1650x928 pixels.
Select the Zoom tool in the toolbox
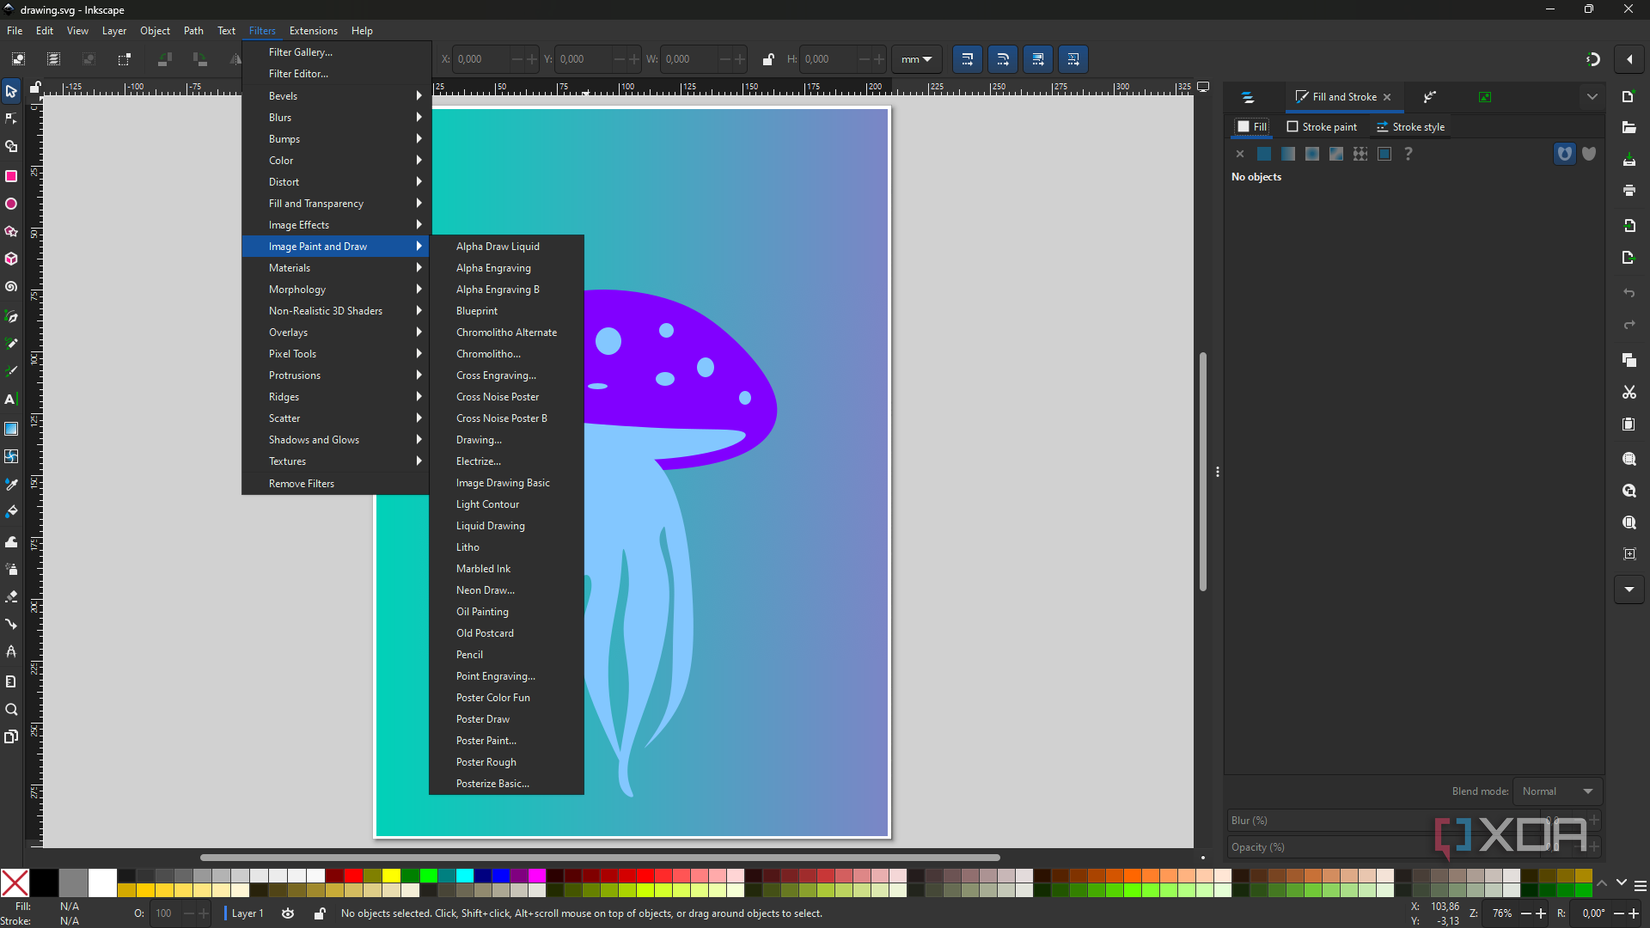point(11,709)
